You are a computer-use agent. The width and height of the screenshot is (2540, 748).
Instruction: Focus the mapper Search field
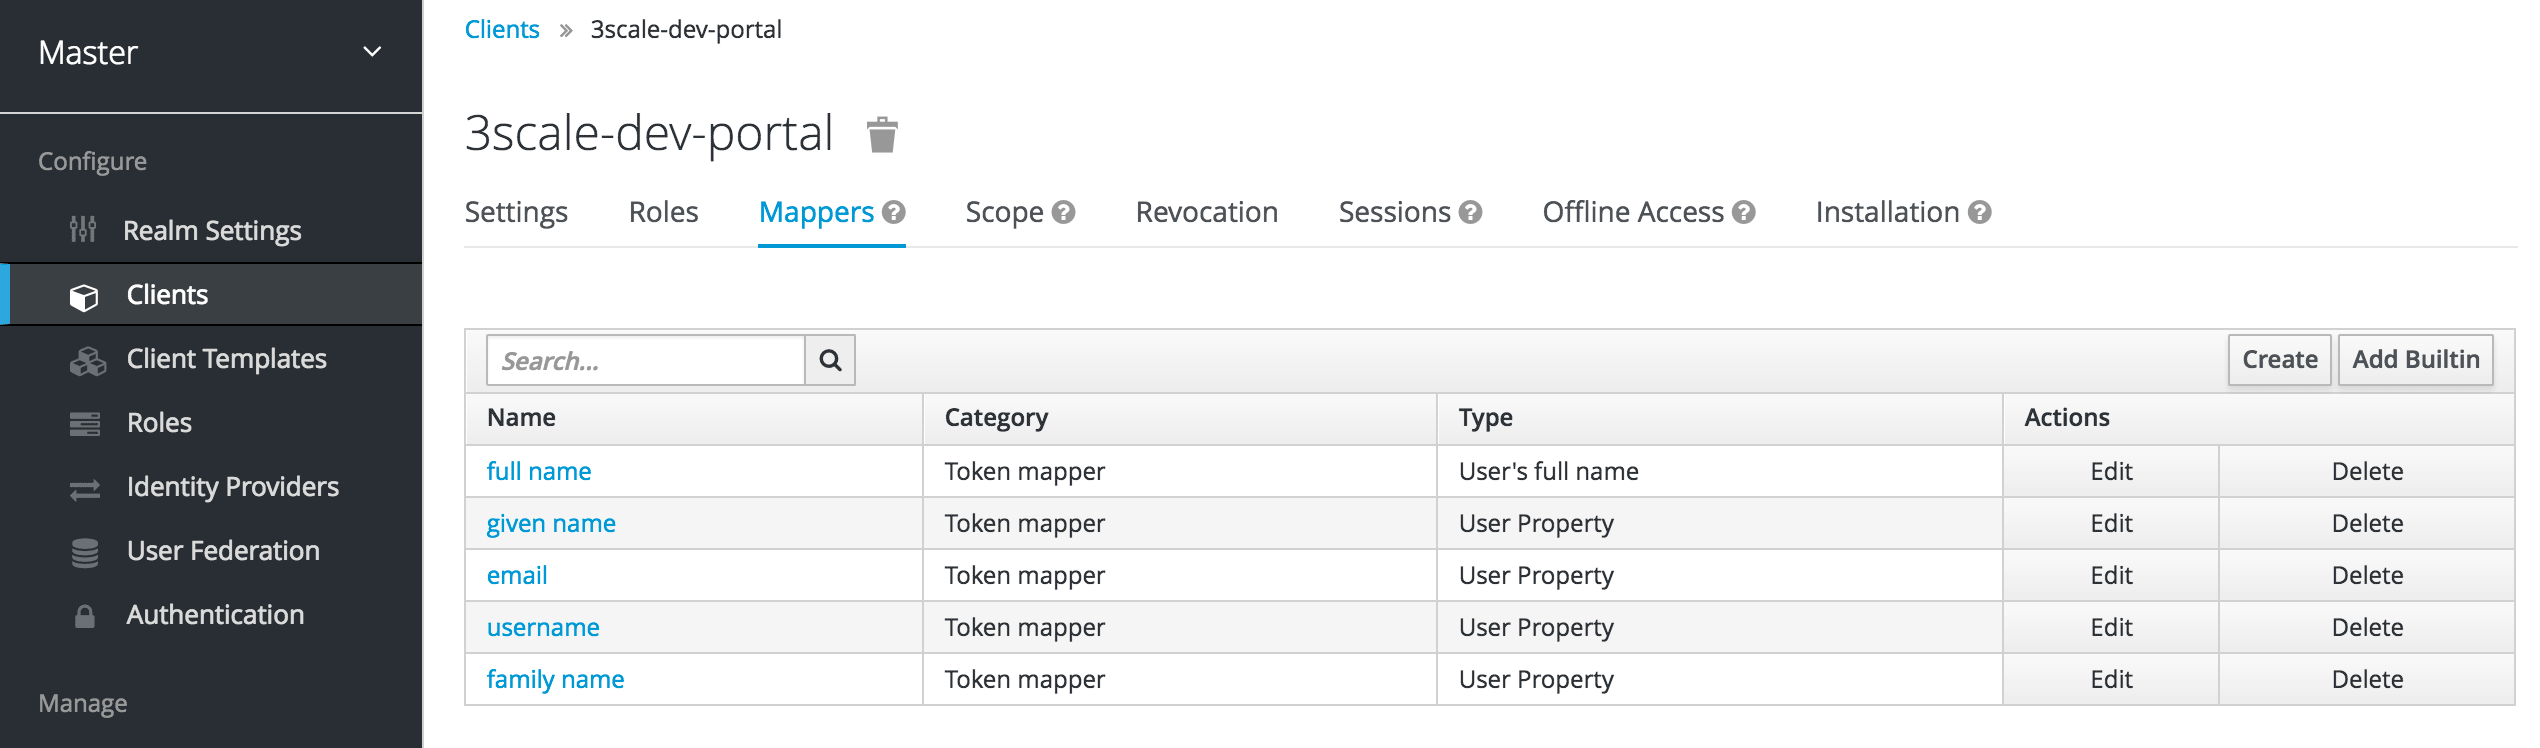pos(645,360)
